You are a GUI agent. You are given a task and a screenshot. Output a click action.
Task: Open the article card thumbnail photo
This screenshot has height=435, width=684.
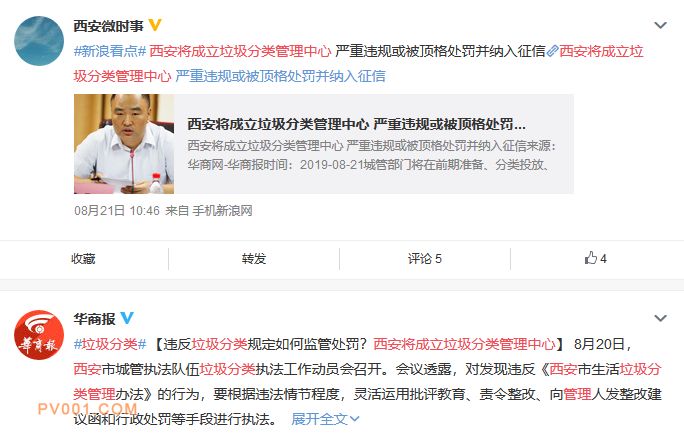click(x=124, y=144)
